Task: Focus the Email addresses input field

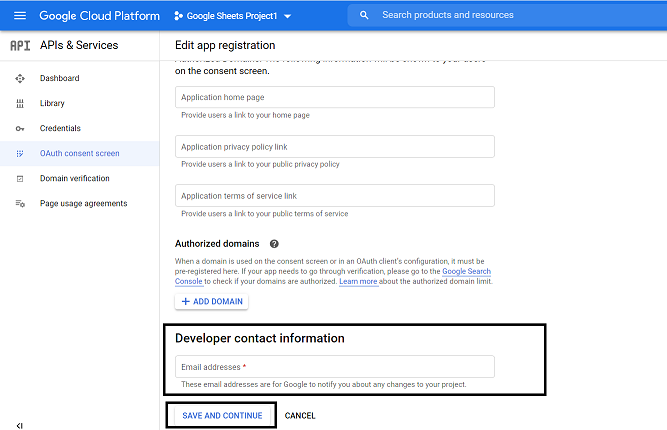Action: (334, 367)
